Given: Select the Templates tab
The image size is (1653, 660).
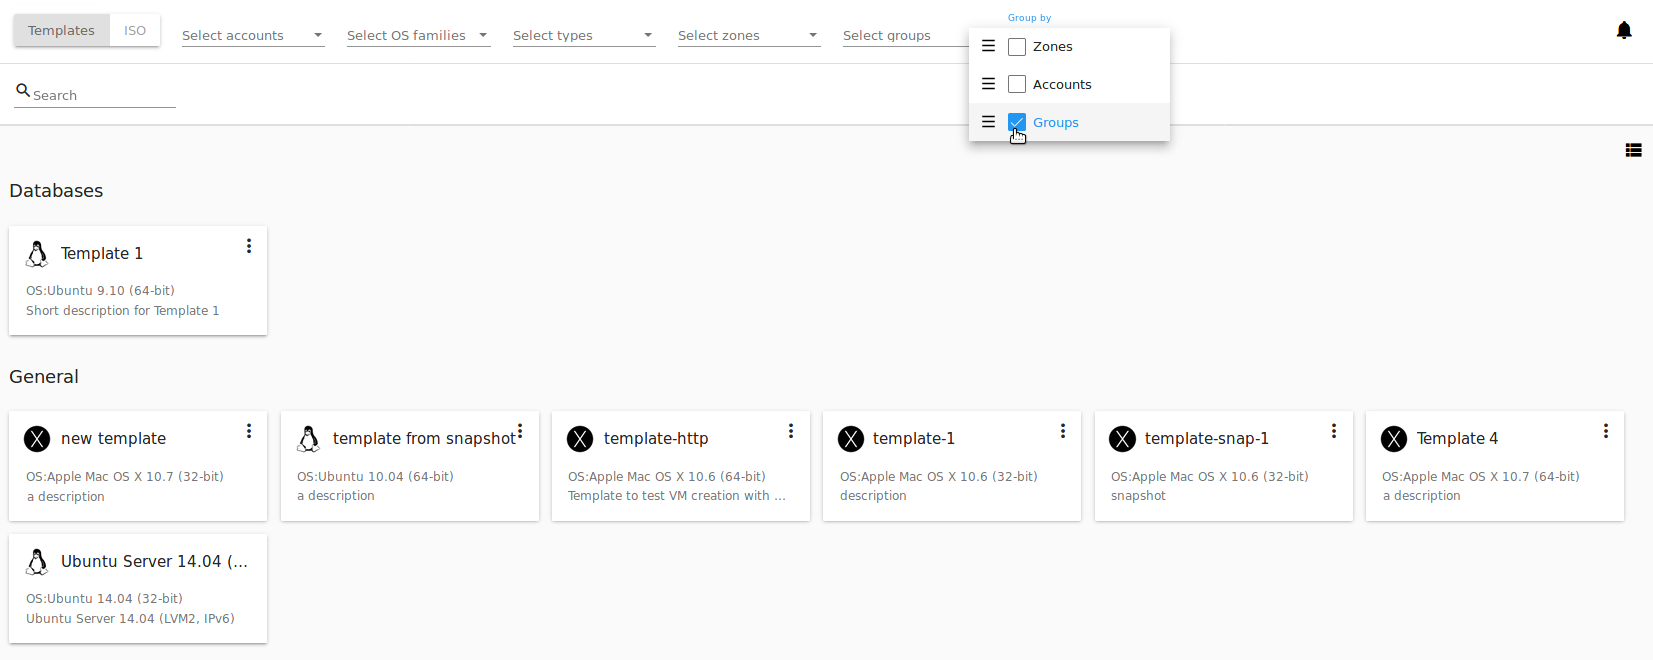Looking at the screenshot, I should tap(61, 31).
